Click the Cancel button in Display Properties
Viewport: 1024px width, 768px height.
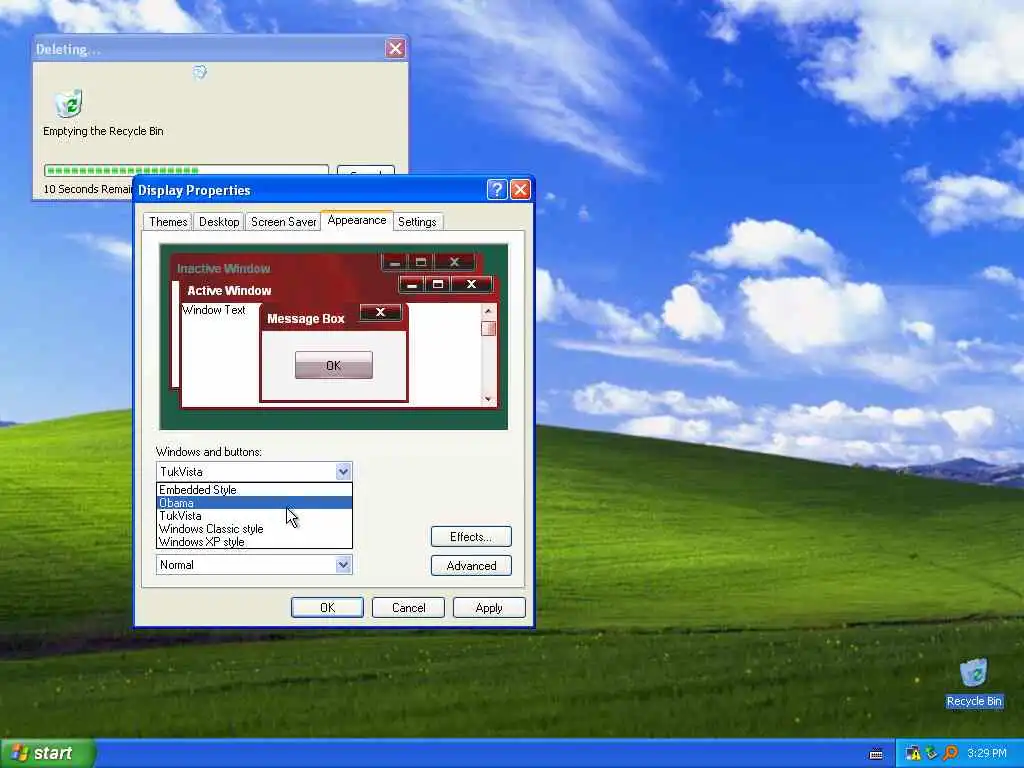pos(408,607)
